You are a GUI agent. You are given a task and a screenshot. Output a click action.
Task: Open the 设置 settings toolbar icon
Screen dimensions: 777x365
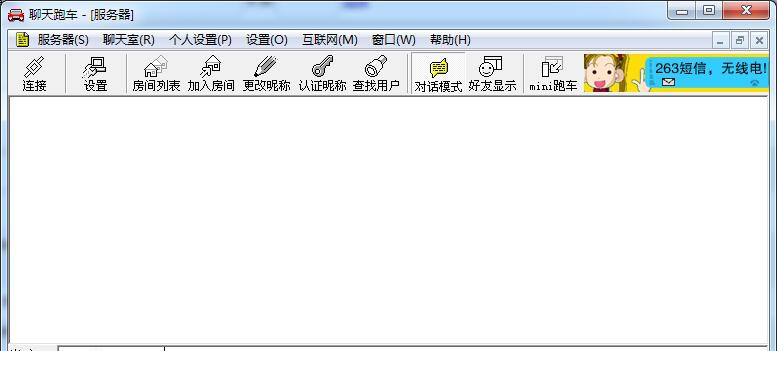[95, 74]
